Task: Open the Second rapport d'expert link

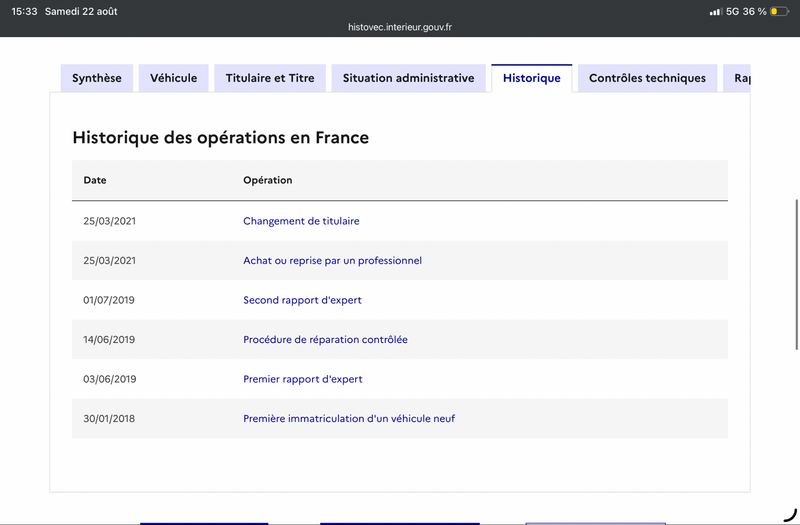Action: click(x=302, y=300)
